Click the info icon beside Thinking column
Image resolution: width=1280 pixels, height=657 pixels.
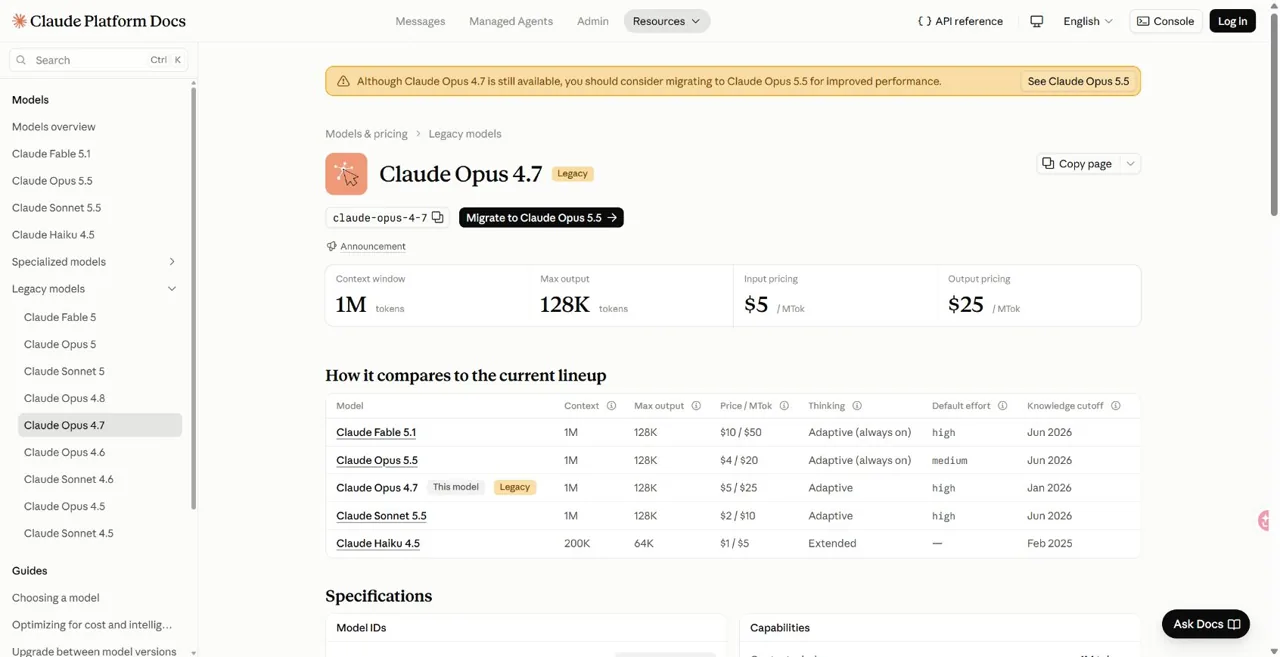[x=857, y=406]
